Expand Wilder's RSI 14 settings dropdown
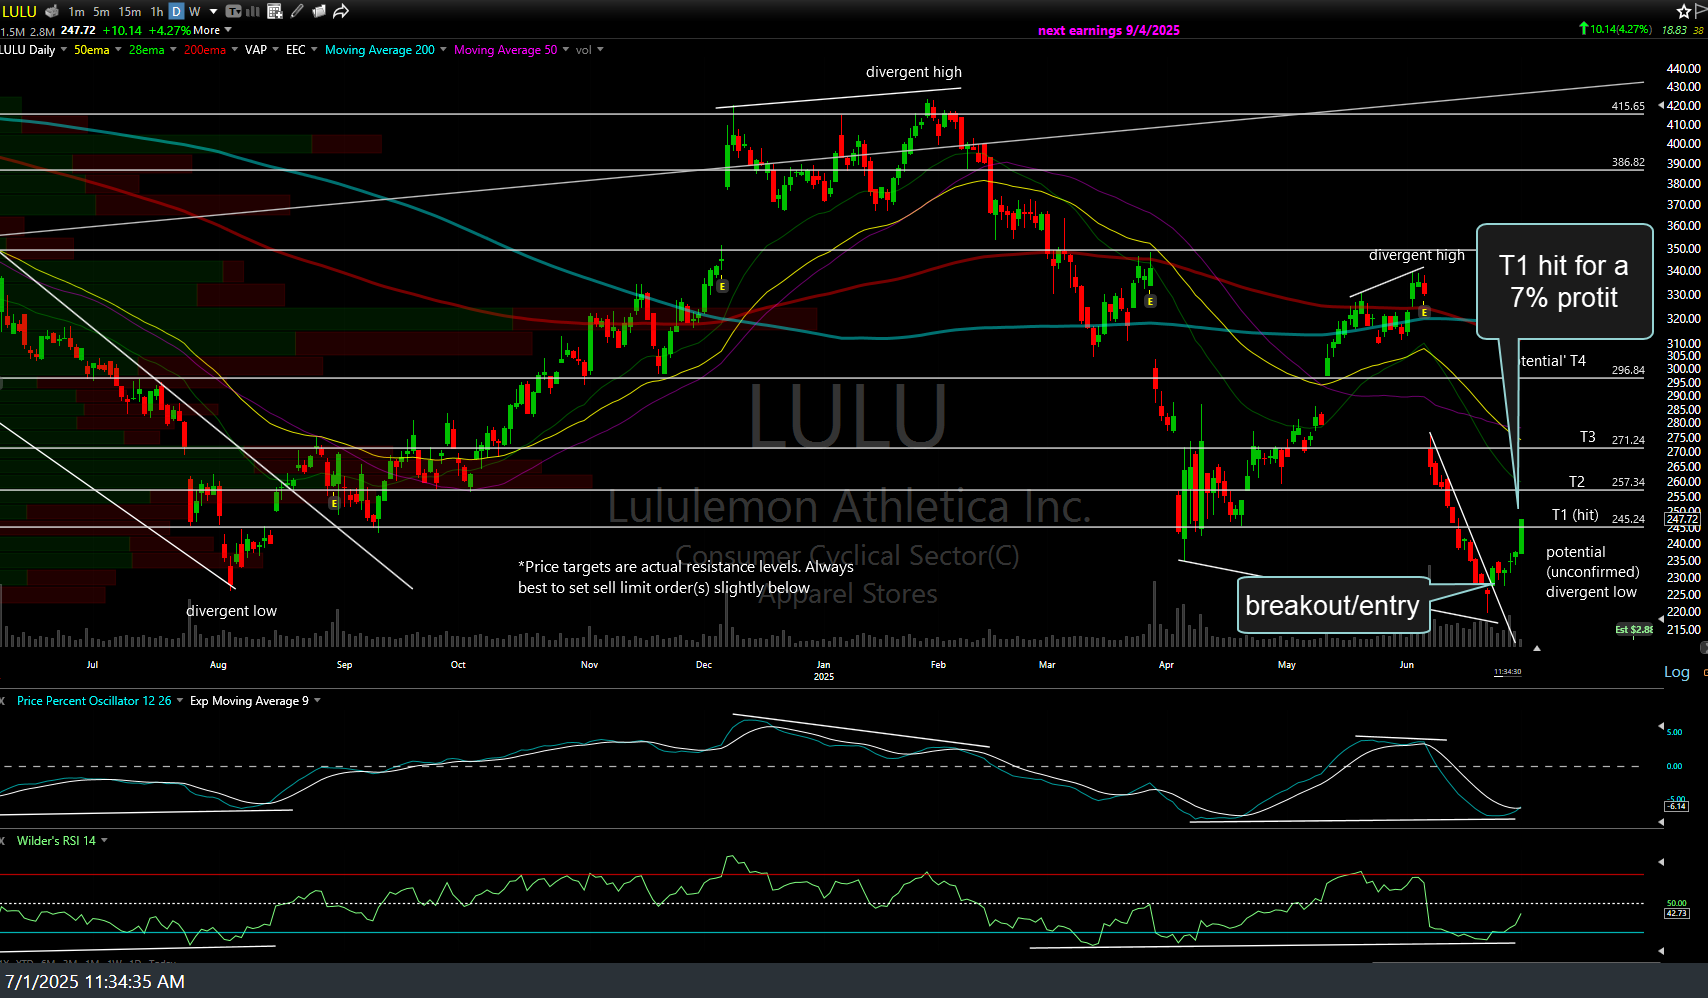The image size is (1708, 998). [x=104, y=841]
